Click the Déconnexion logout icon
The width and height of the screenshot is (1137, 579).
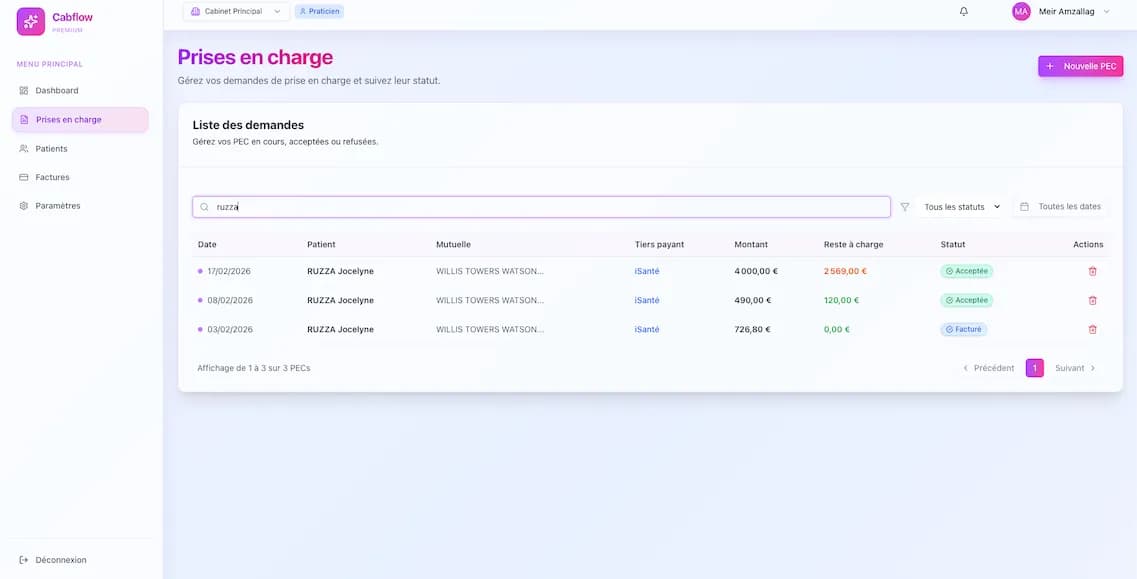pos(23,560)
